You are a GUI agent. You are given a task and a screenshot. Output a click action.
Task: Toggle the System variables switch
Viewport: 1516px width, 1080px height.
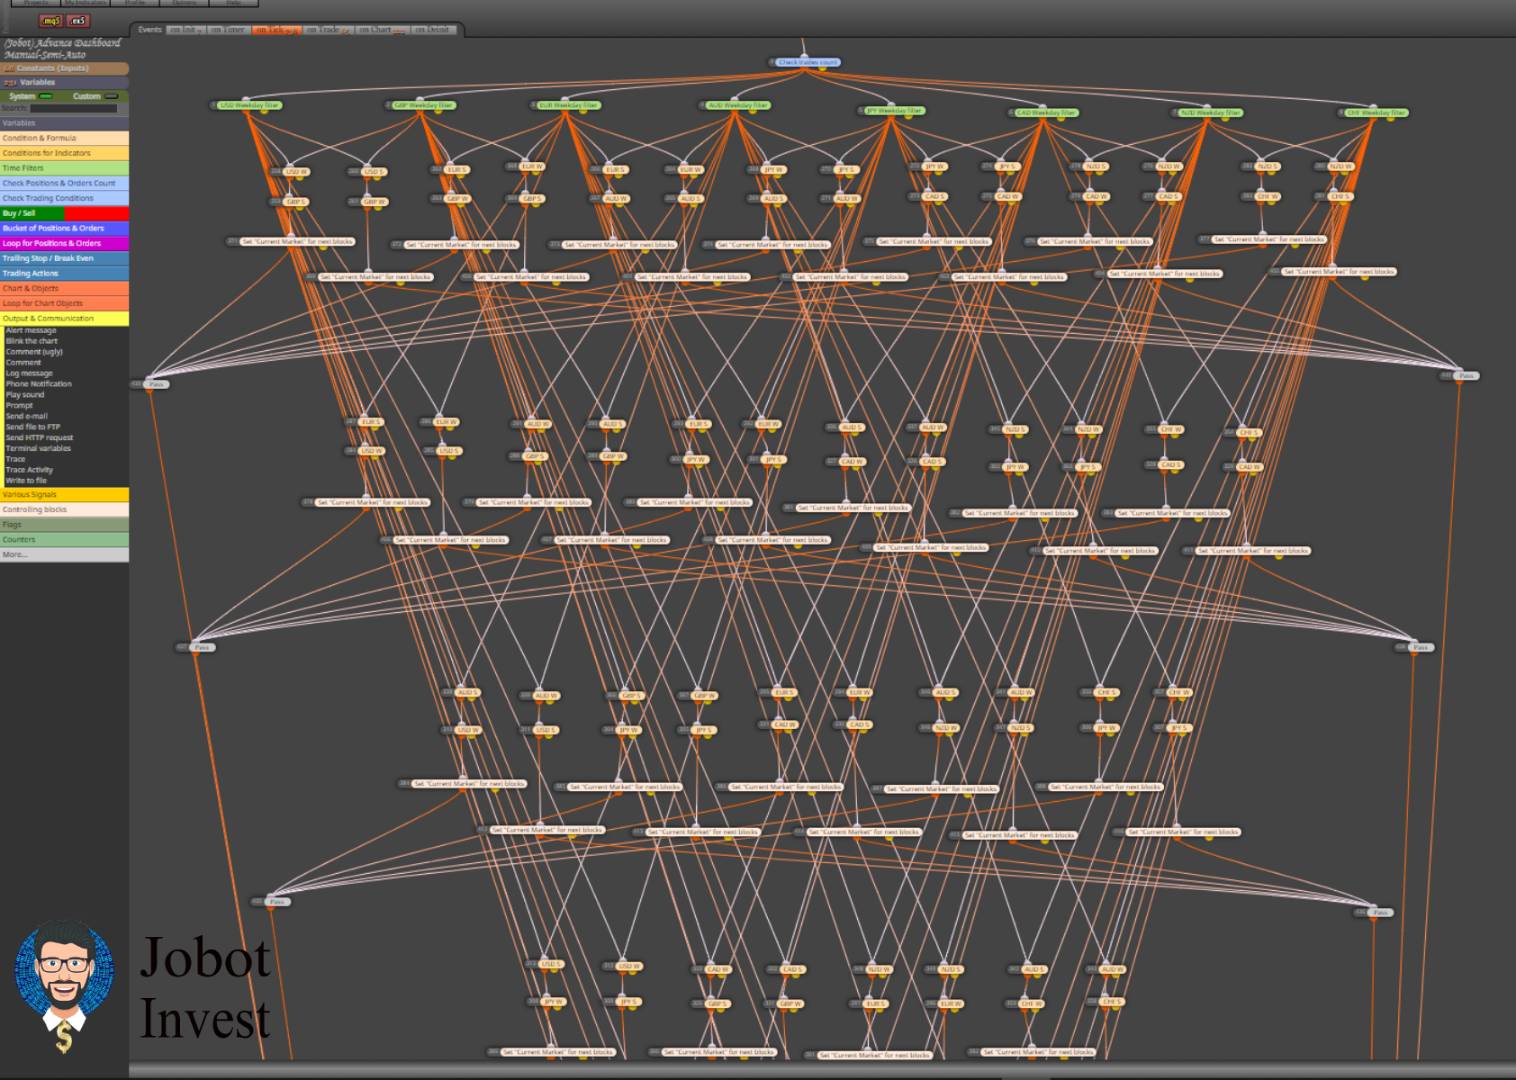pyautogui.click(x=46, y=96)
